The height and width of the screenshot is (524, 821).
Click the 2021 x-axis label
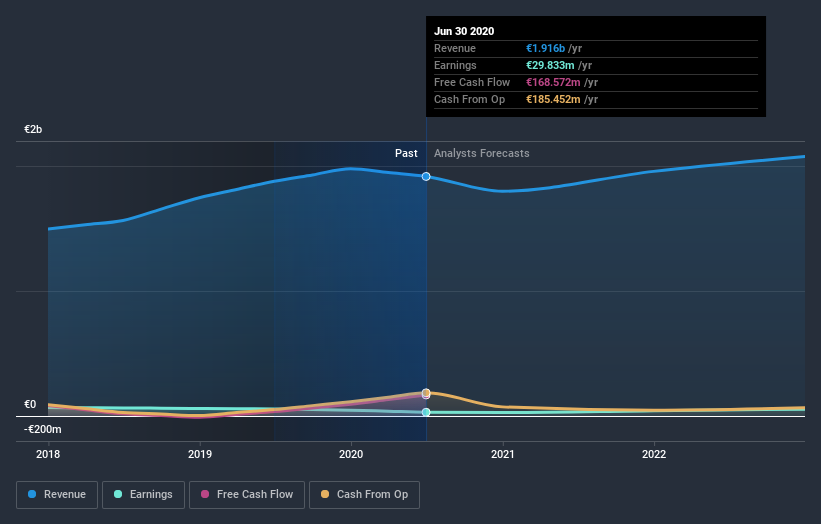[503, 454]
